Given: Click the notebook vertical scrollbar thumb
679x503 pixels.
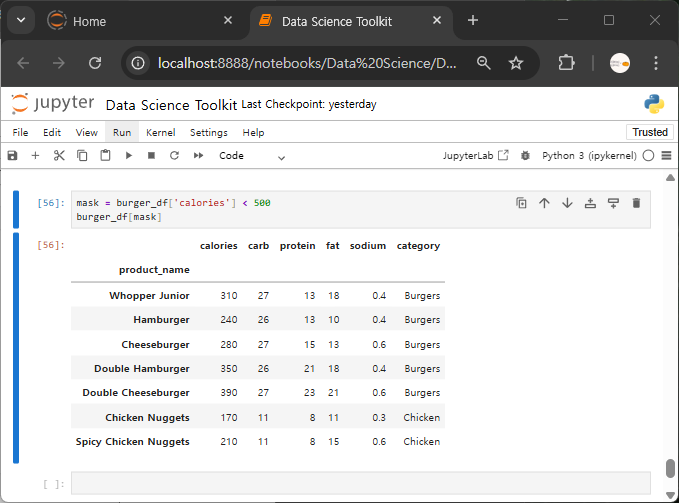Looking at the screenshot, I should coord(670,468).
